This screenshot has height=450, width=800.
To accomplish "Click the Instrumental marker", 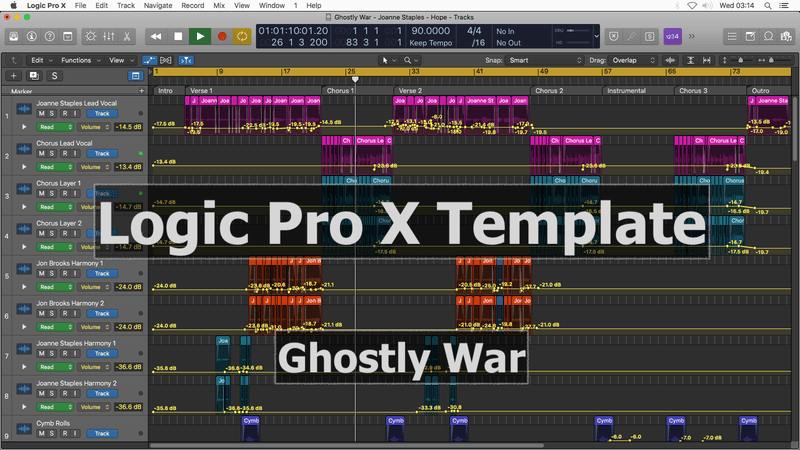I will click(626, 90).
